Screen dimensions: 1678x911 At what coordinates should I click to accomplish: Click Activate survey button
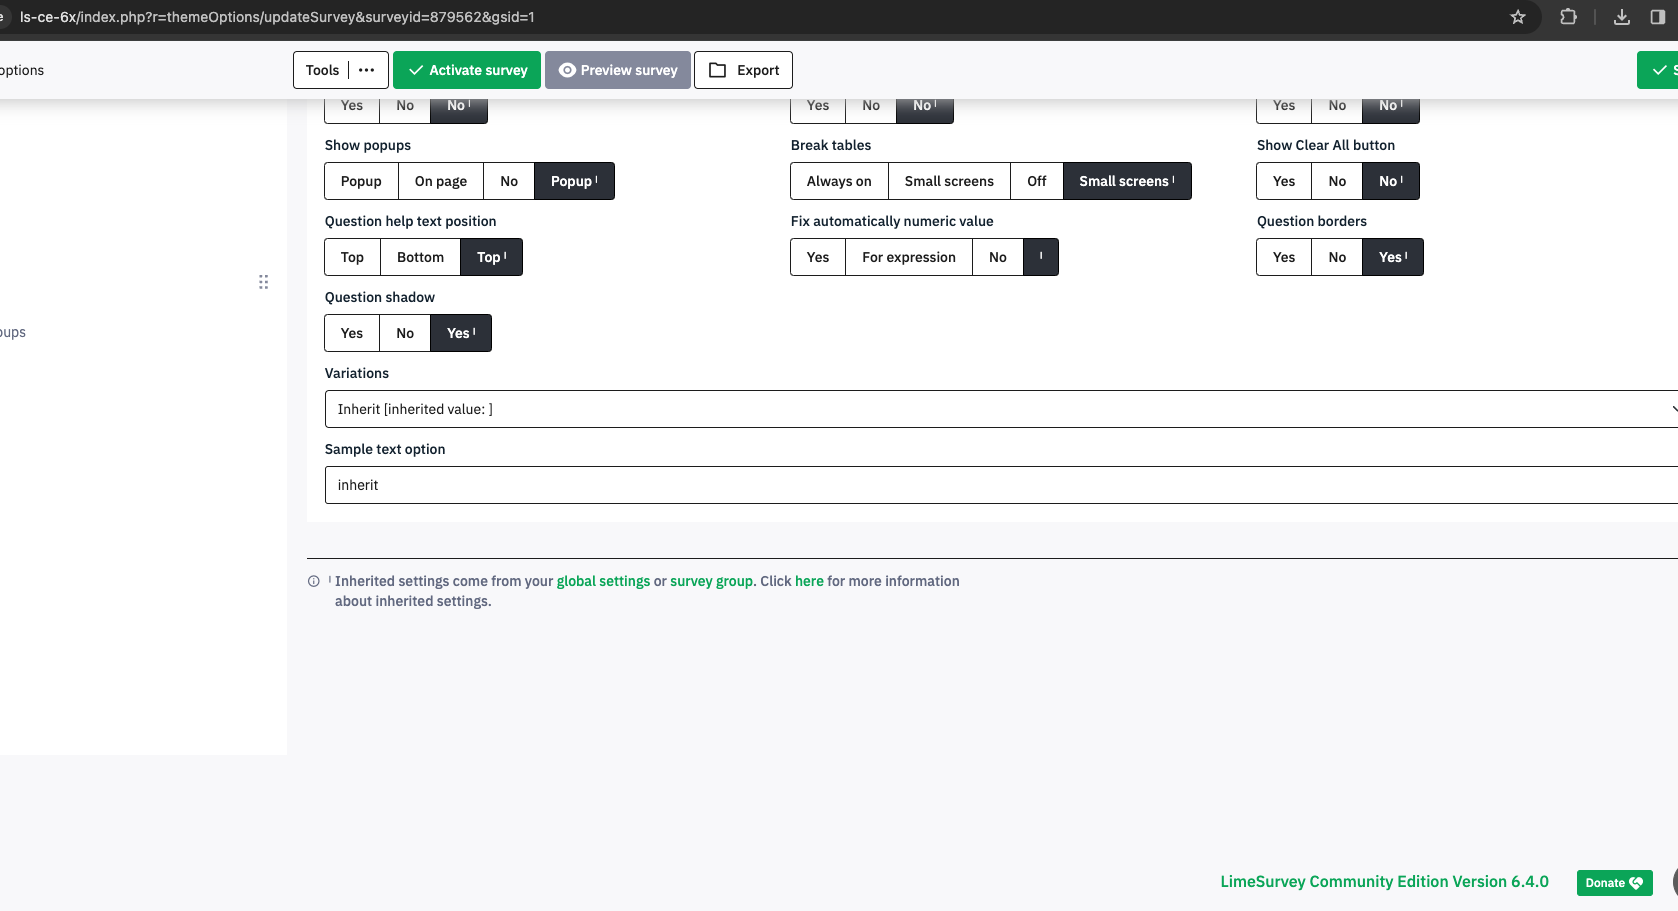coord(467,70)
